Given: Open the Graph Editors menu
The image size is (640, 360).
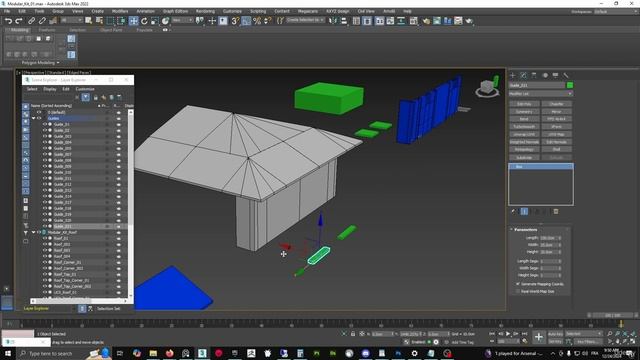Looking at the screenshot, I should coord(176,11).
